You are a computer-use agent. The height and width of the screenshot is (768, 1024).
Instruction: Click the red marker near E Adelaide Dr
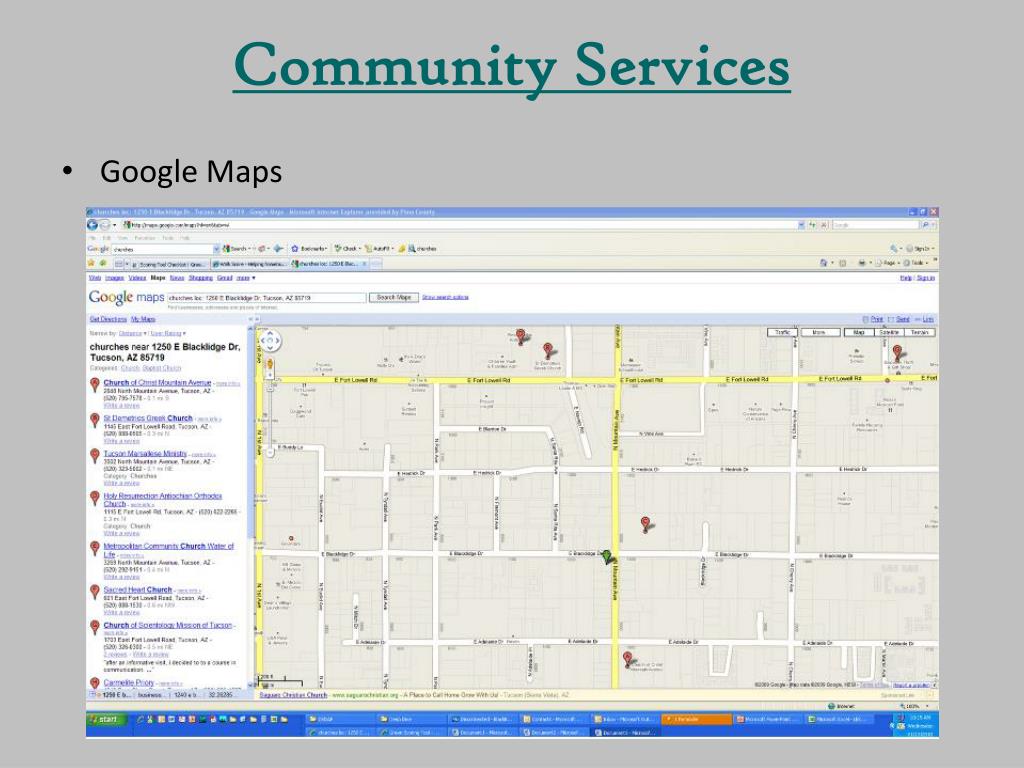tap(628, 658)
